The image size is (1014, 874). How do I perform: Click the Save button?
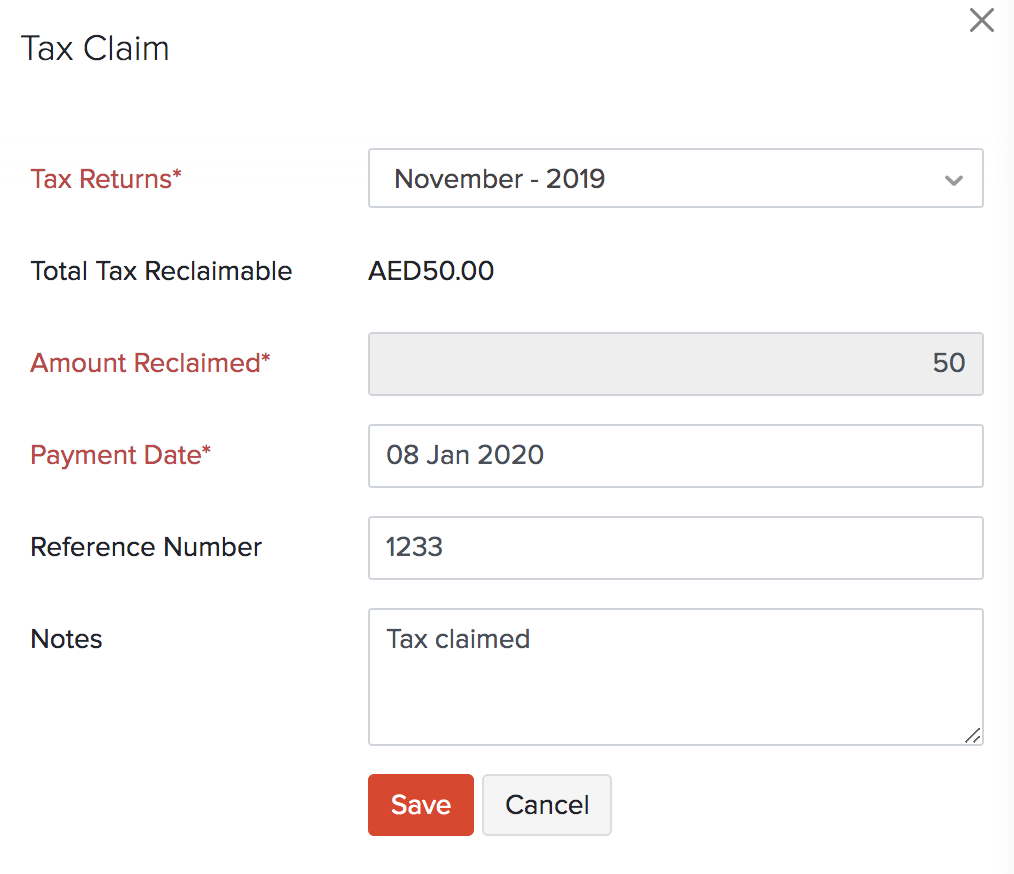tap(420, 804)
